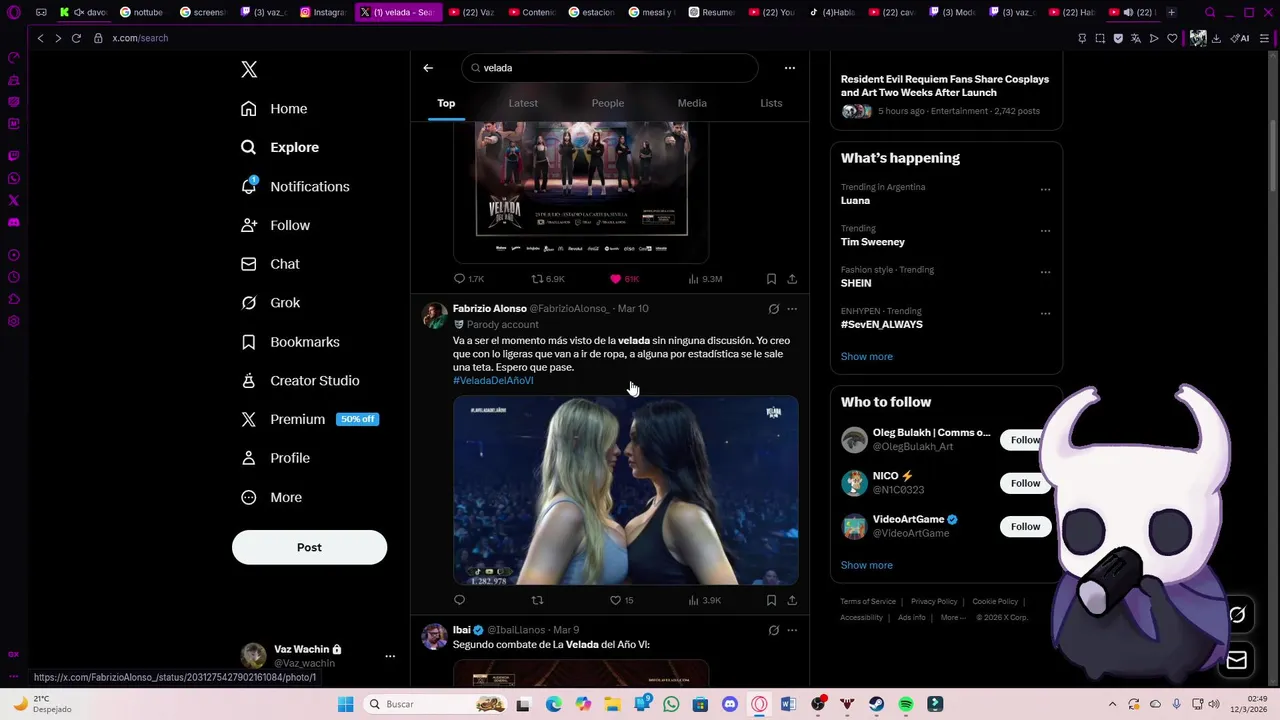The width and height of the screenshot is (1280, 720).
Task: Bookmark Fabrizio Alonso's post
Action: pos(771,600)
